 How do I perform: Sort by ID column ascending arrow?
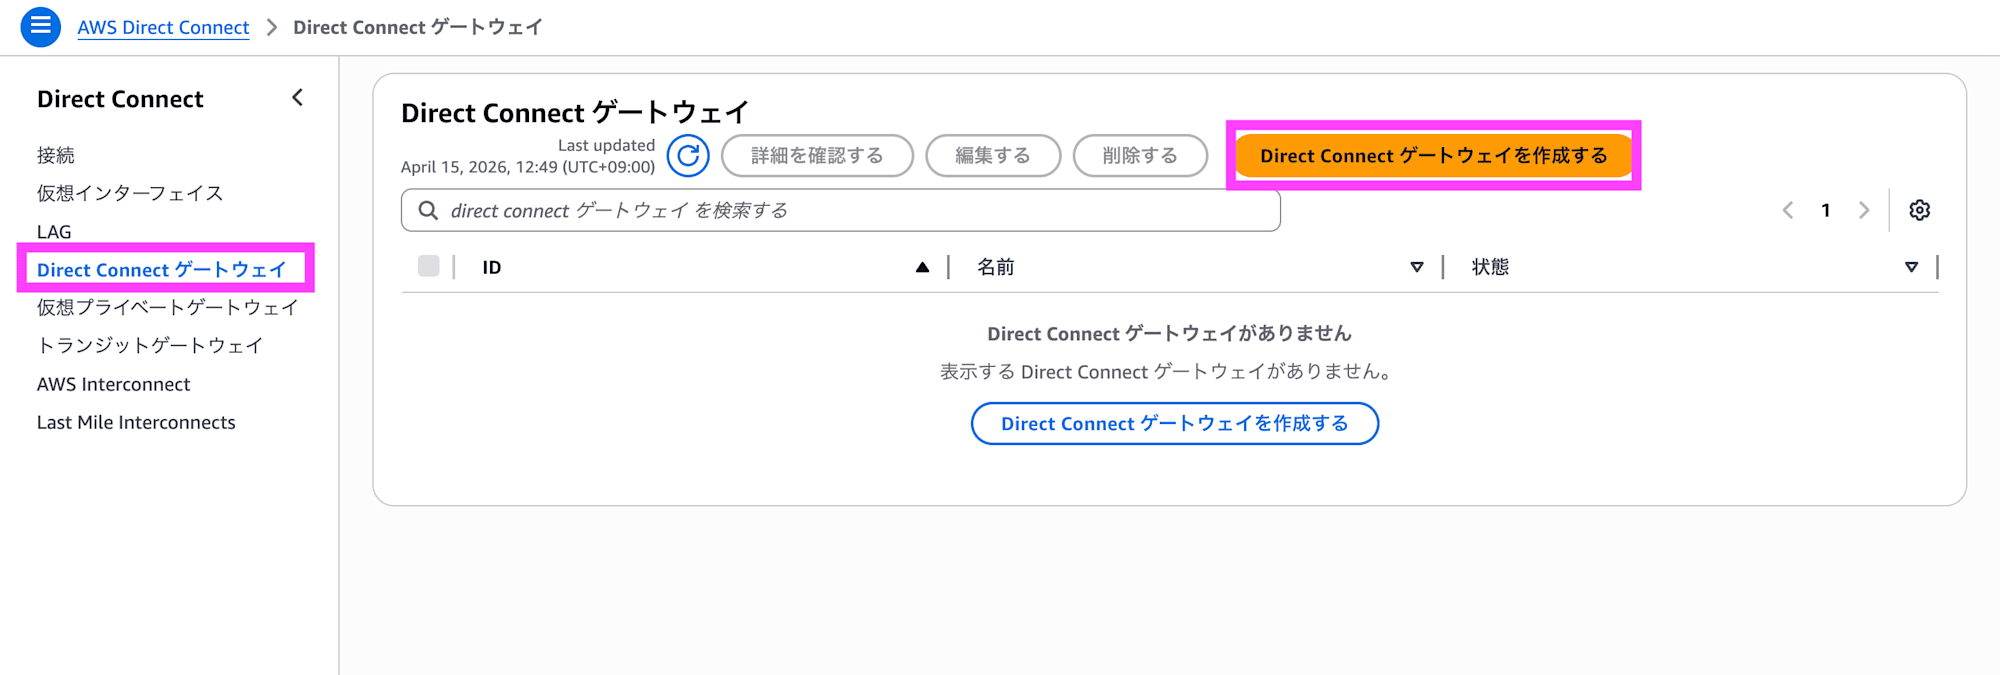[922, 267]
